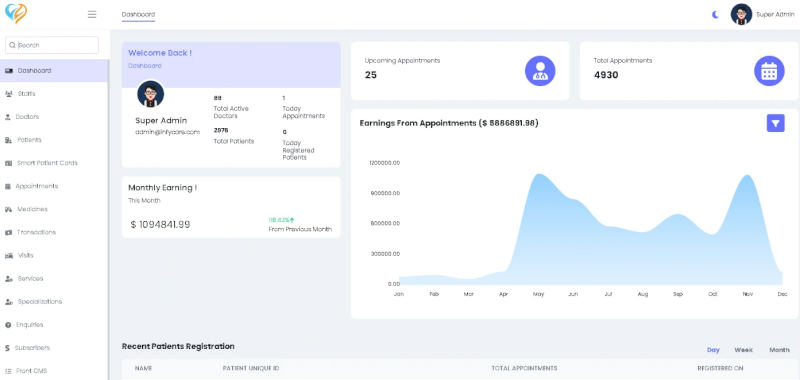Open the Super Admin profile avatar
The image size is (800, 380).
[x=741, y=14]
